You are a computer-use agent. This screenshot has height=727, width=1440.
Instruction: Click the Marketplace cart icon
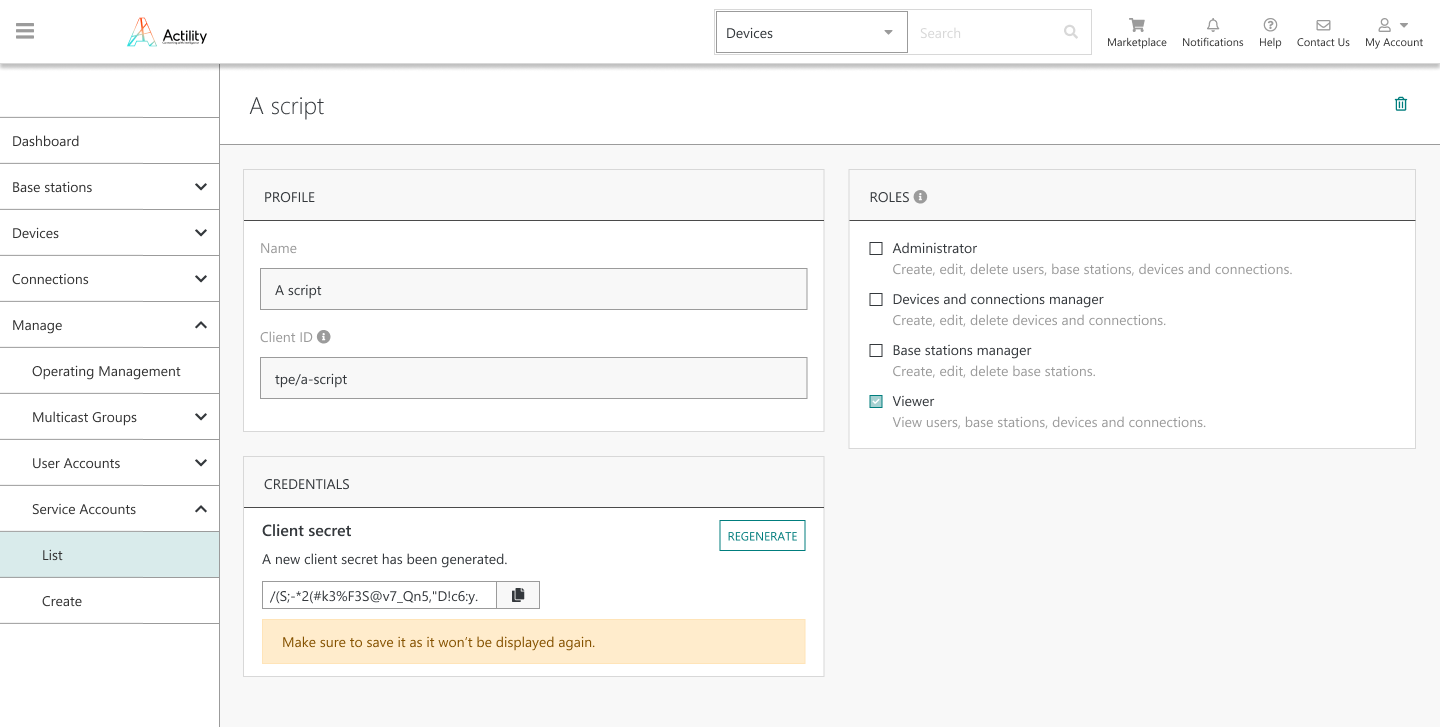pos(1136,25)
